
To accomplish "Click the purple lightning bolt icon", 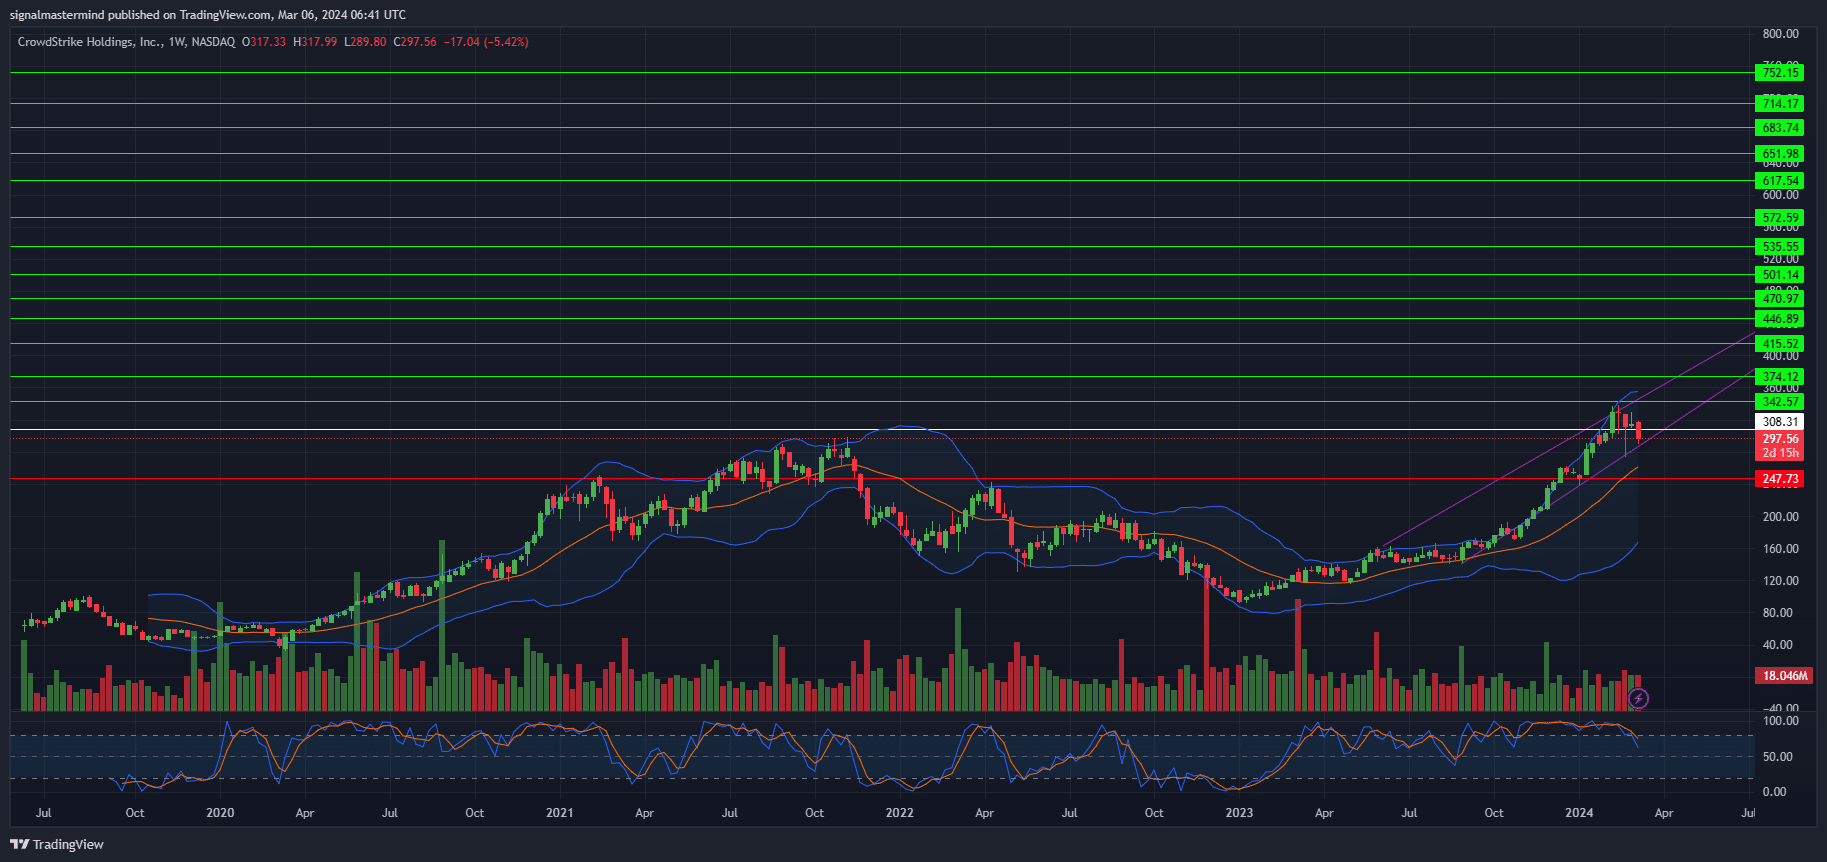I will [1638, 698].
